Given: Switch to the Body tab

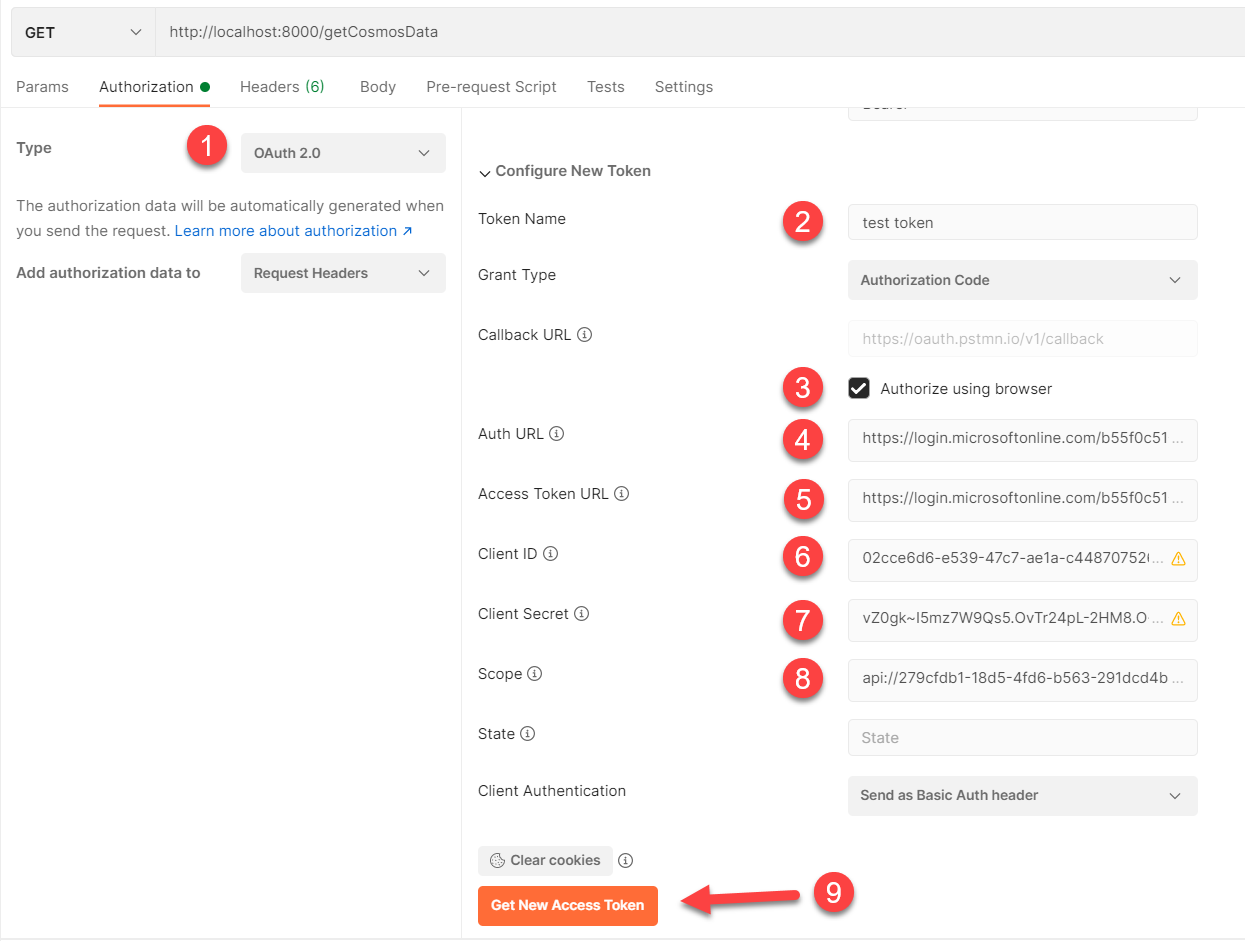Looking at the screenshot, I should 378,87.
